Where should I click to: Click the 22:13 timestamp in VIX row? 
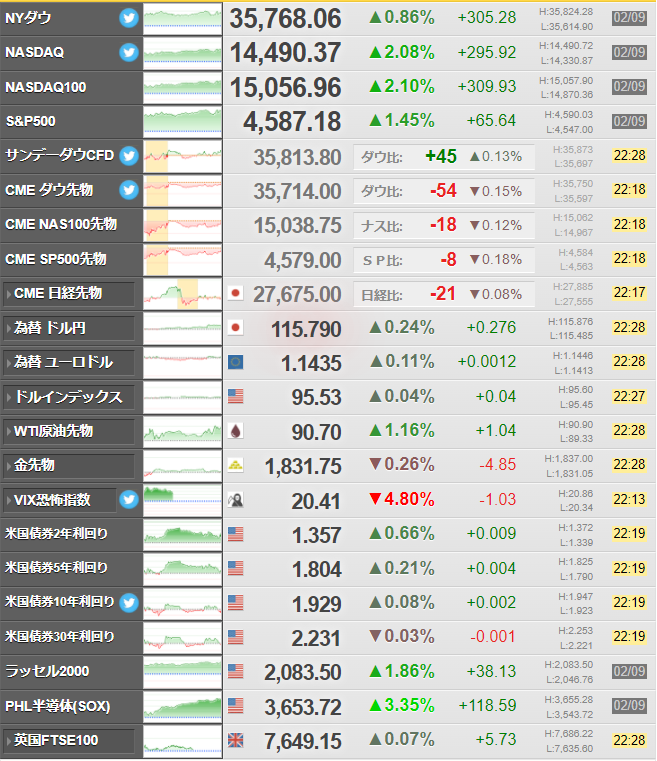[629, 499]
